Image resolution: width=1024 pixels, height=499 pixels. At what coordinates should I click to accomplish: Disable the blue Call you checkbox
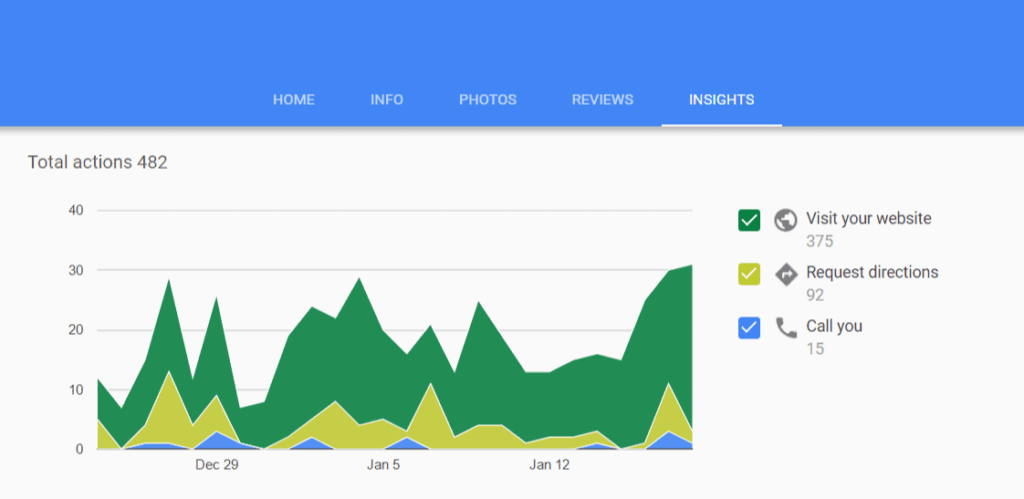[749, 327]
